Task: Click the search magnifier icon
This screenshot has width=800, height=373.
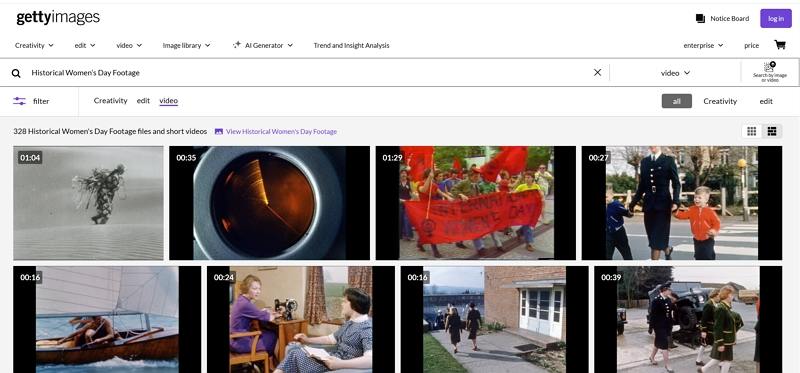Action: tap(16, 73)
